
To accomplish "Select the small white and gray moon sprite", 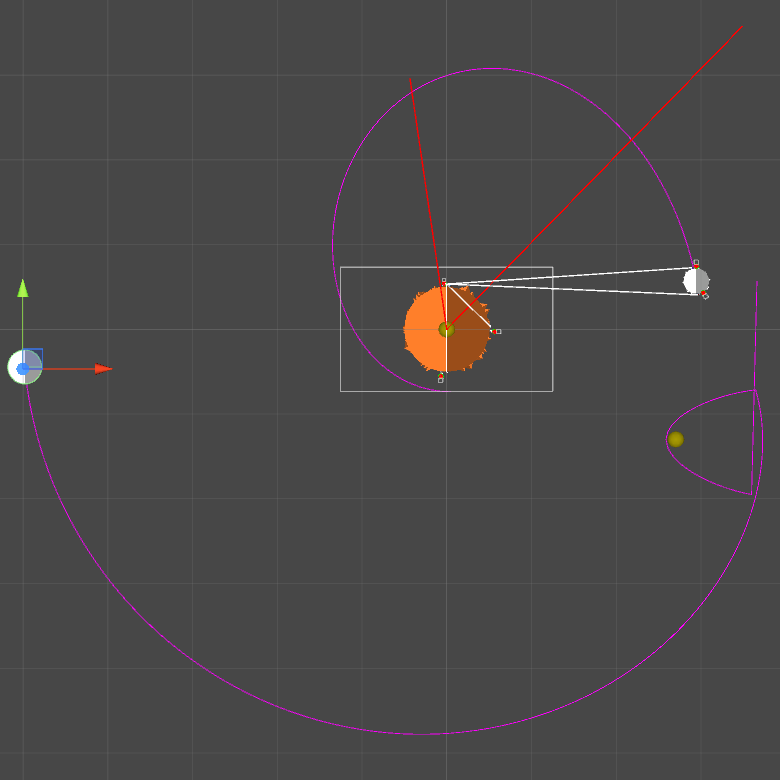I will (x=696, y=281).
